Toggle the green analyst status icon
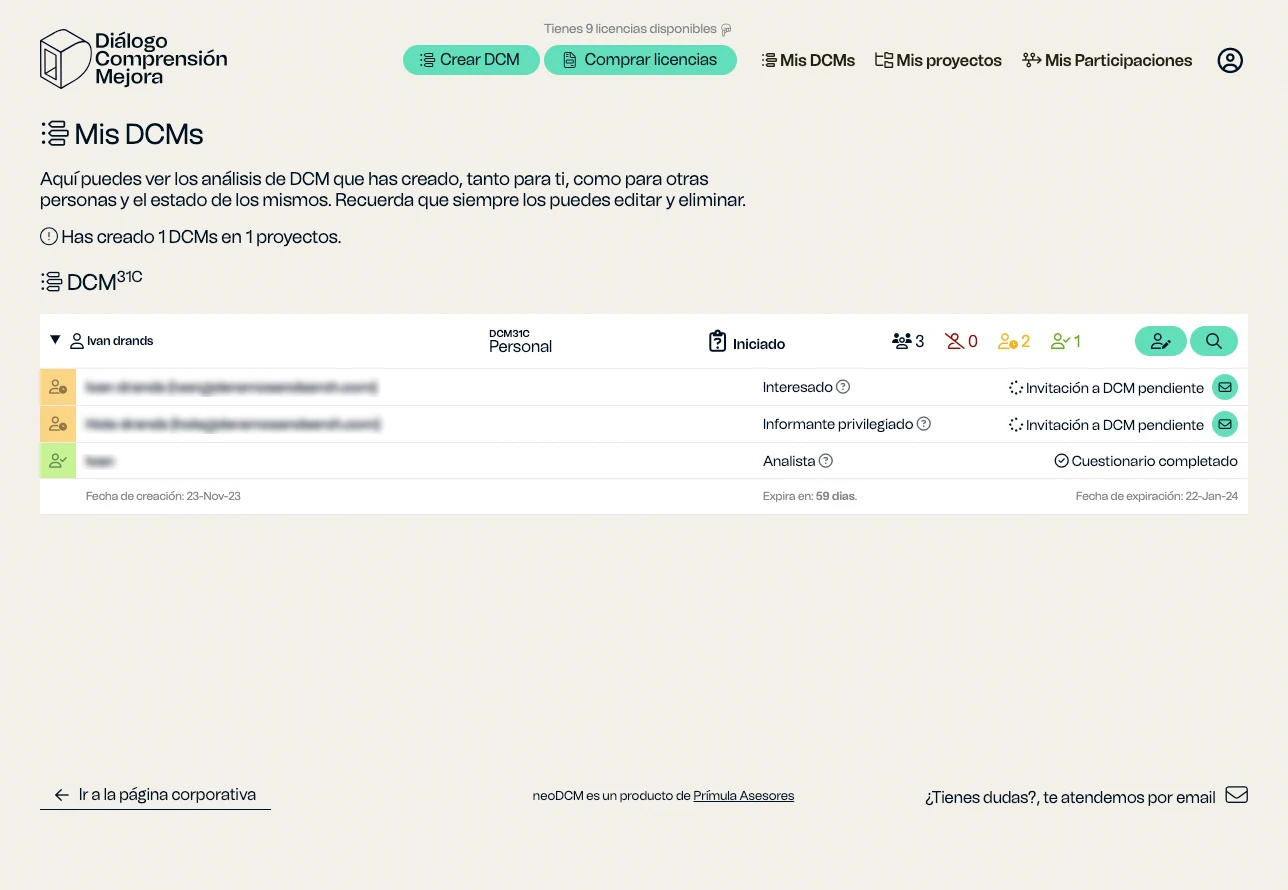 (57, 460)
